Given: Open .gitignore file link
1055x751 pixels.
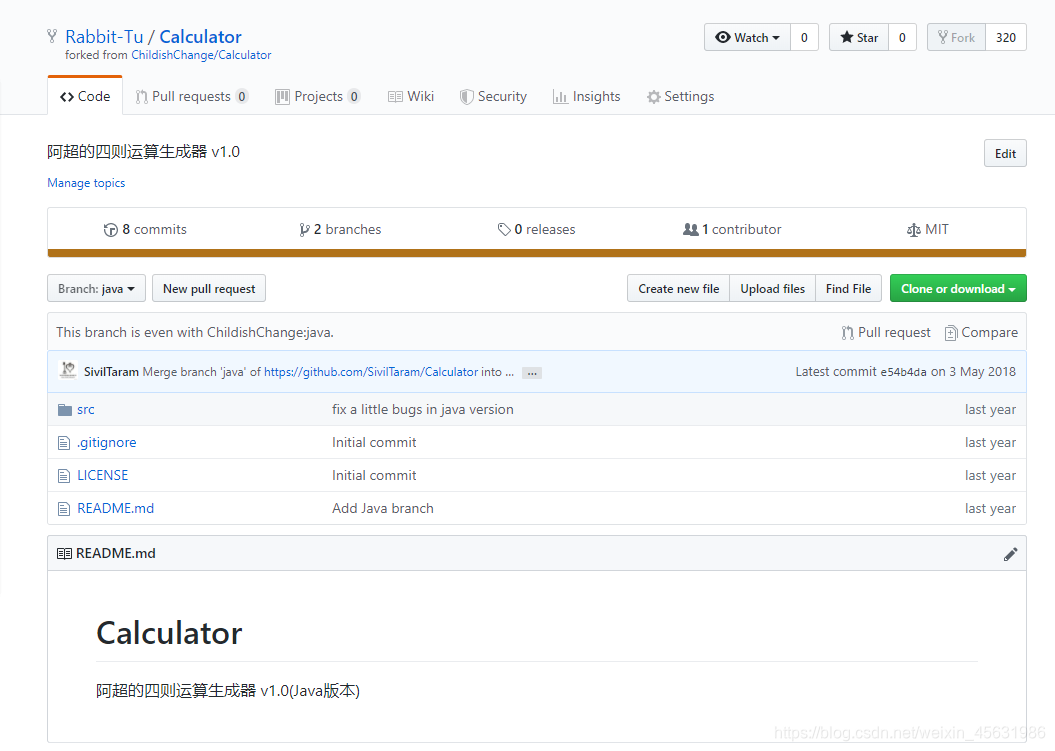Looking at the screenshot, I should point(106,443).
